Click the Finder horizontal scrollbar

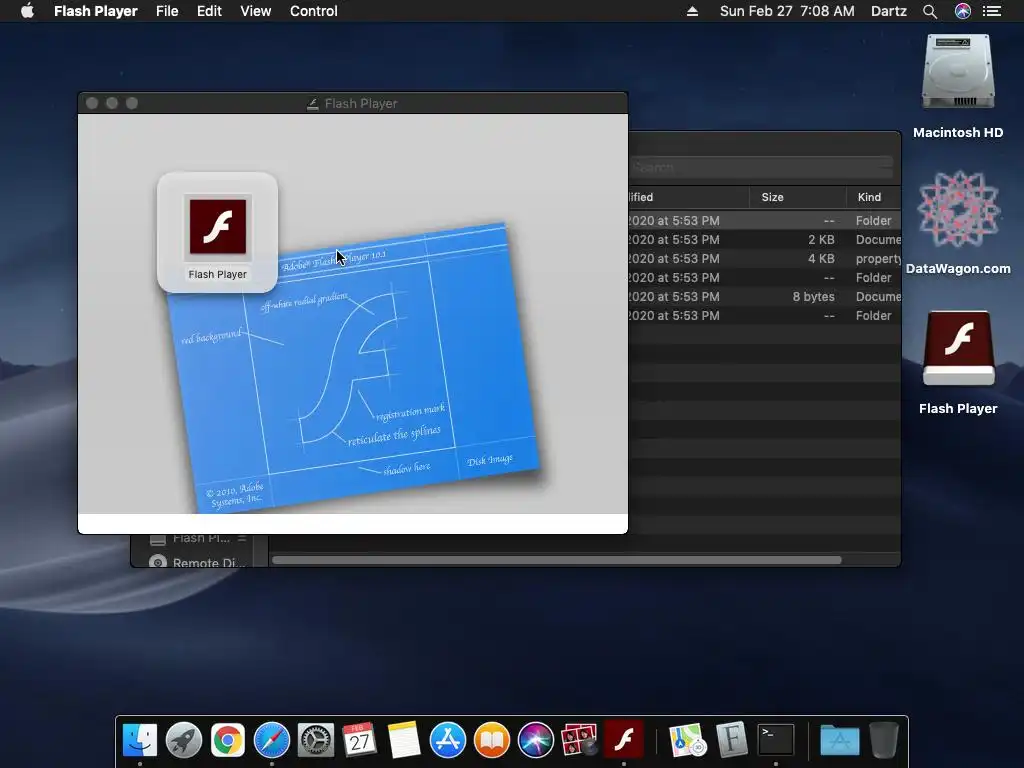(x=556, y=560)
